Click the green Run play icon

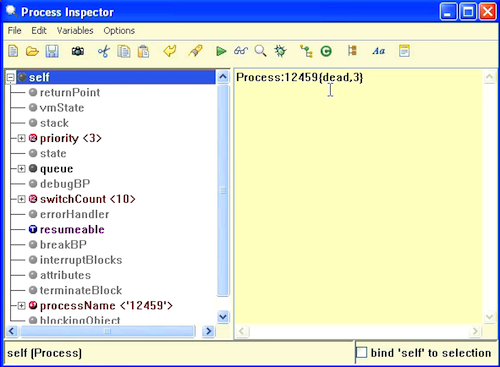(x=221, y=51)
